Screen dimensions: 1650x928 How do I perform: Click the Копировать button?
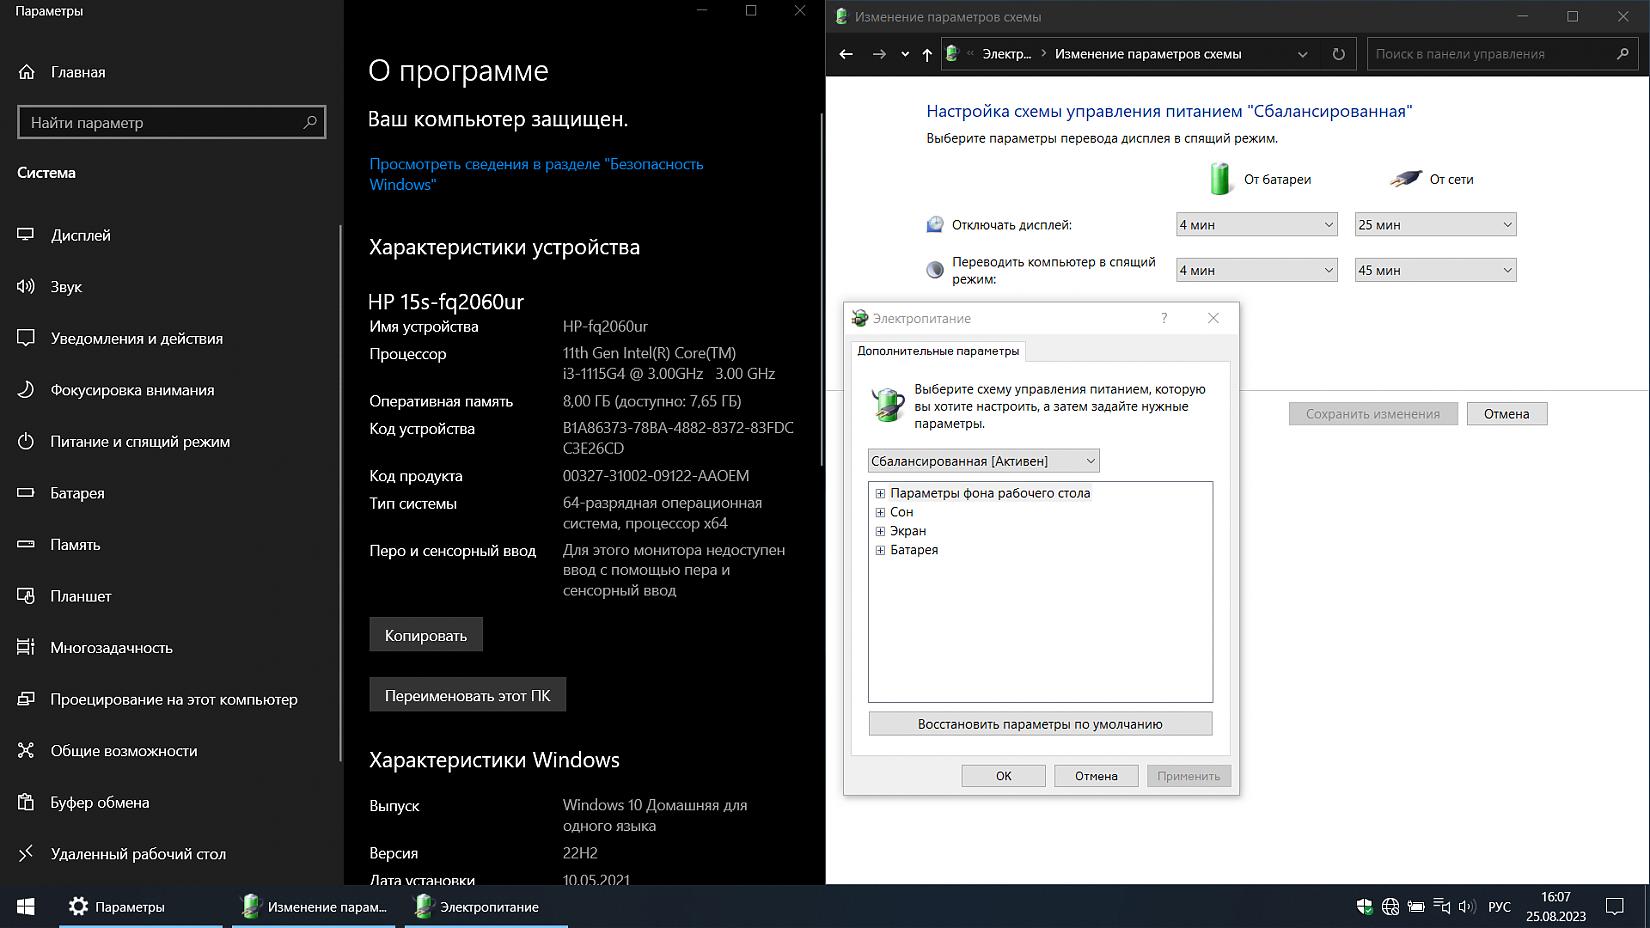click(426, 635)
